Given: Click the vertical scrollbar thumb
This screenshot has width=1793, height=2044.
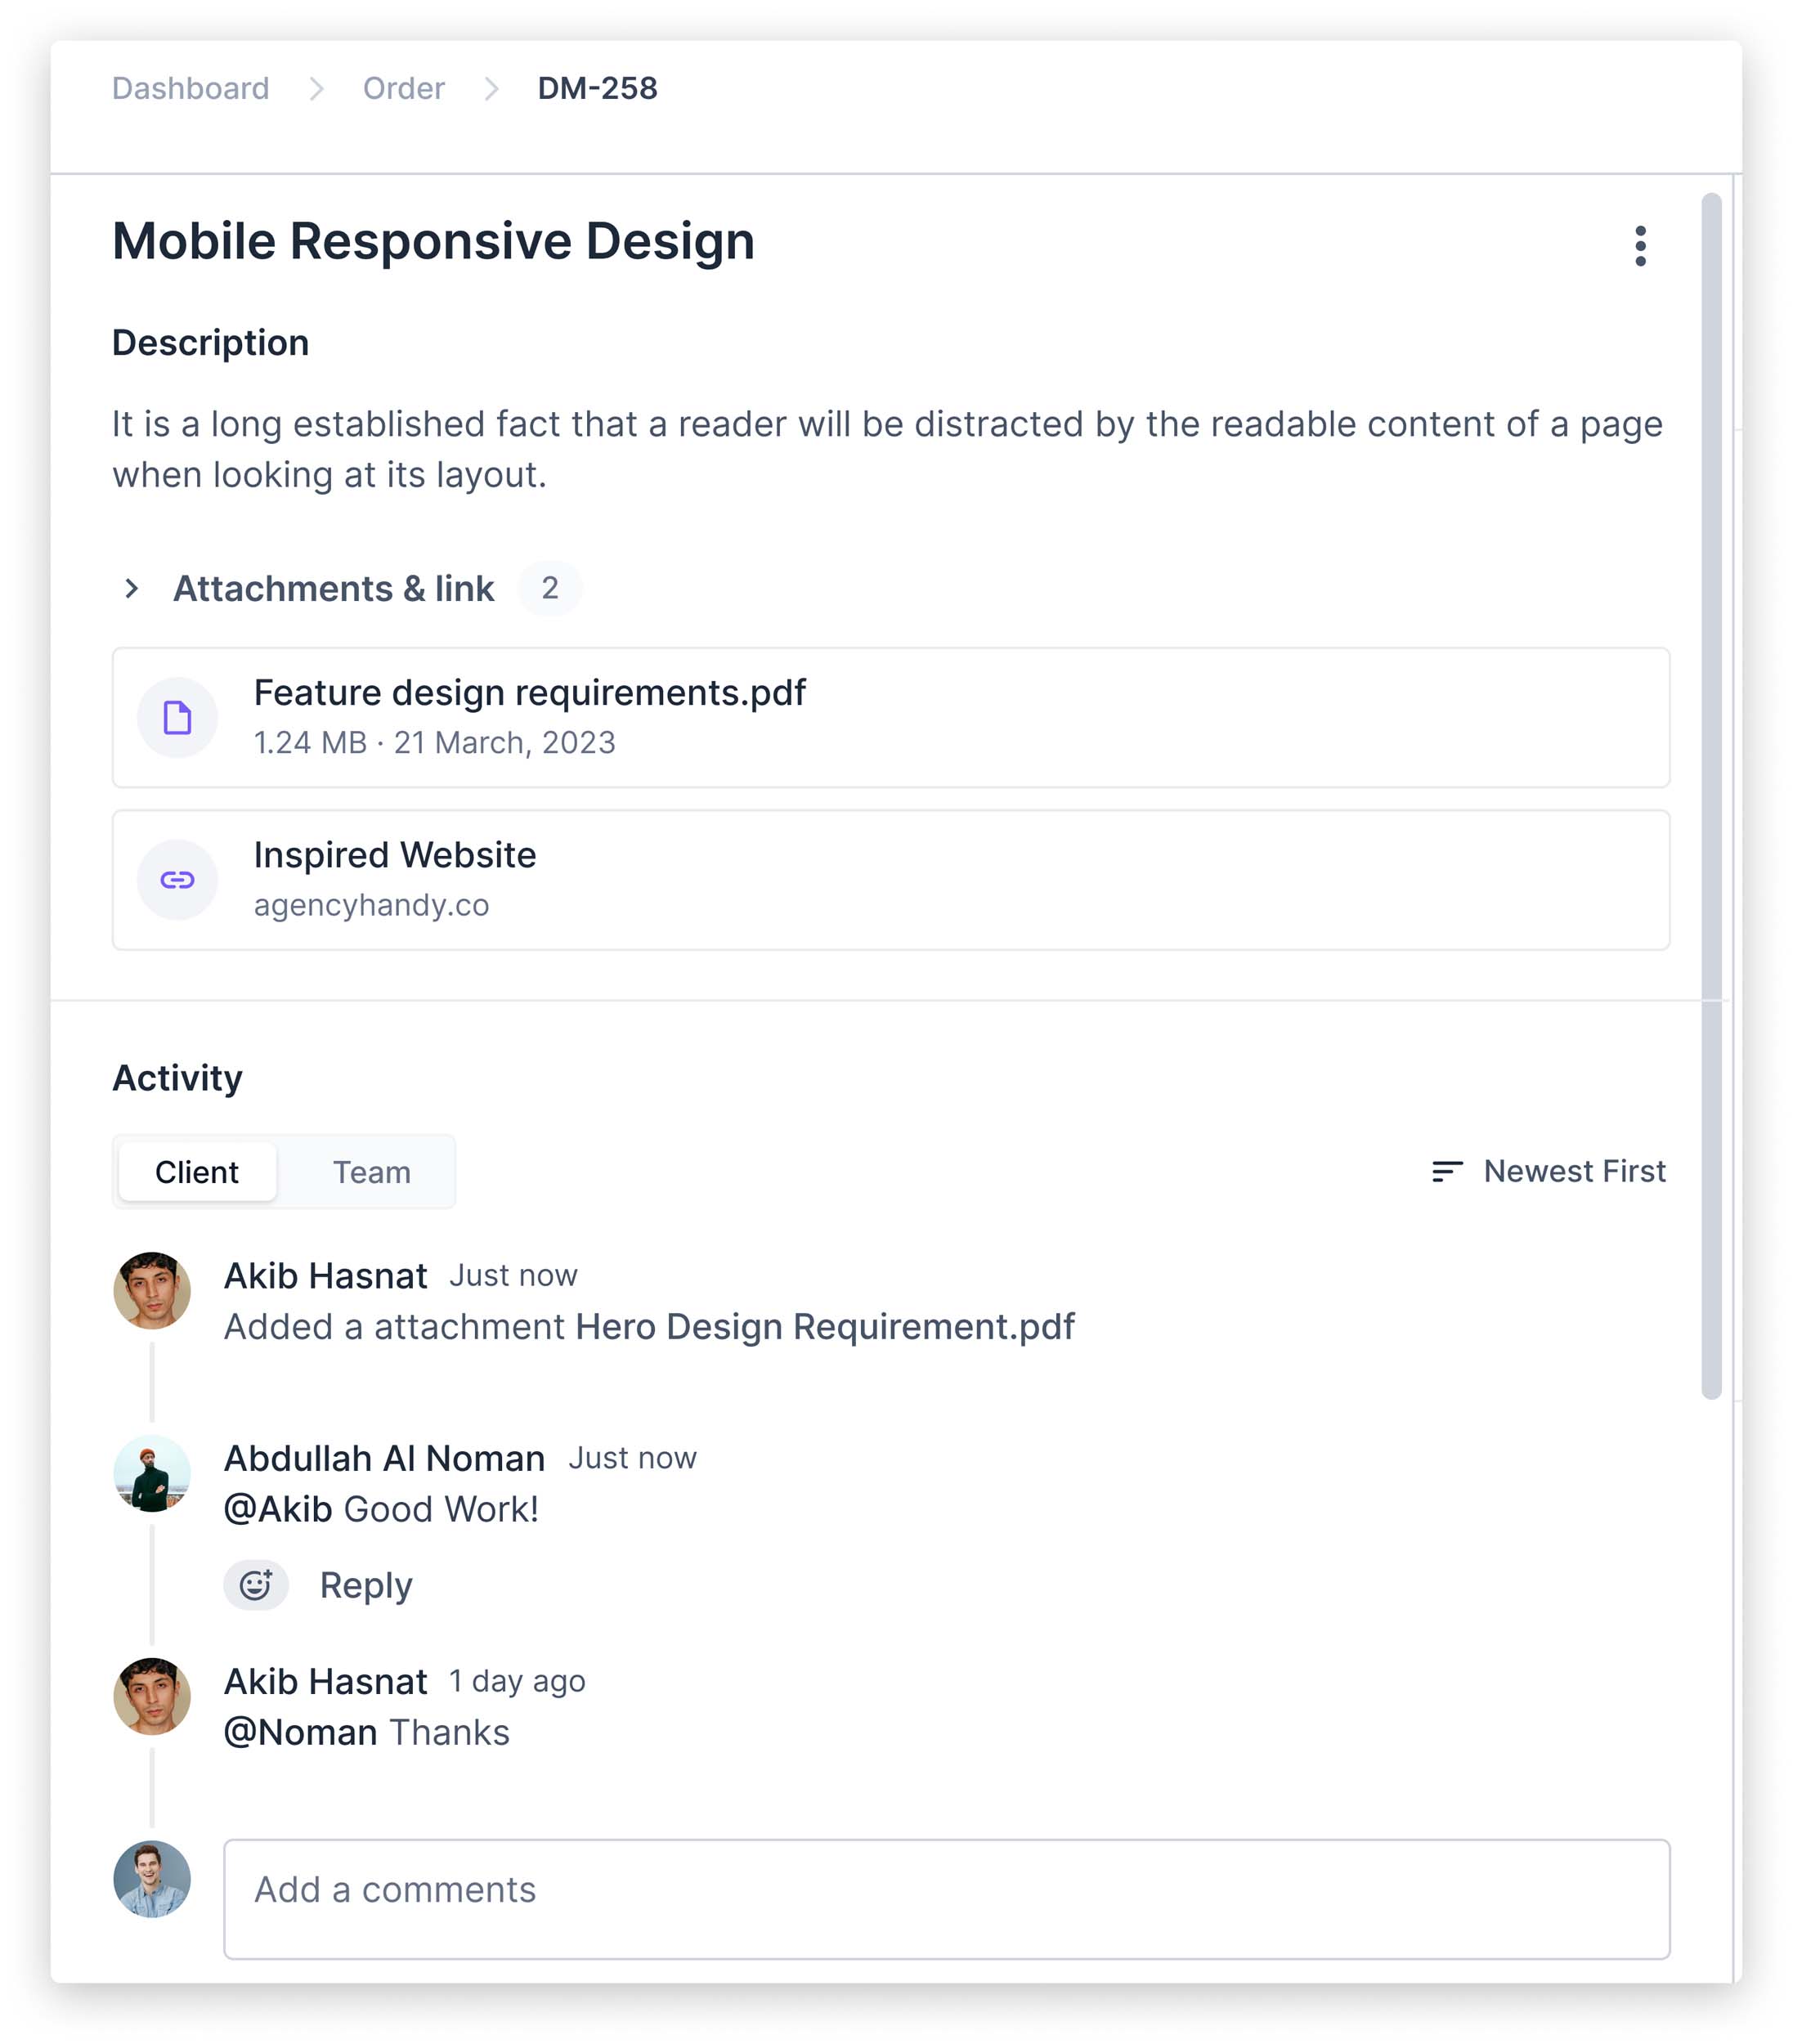Looking at the screenshot, I should tap(1711, 795).
